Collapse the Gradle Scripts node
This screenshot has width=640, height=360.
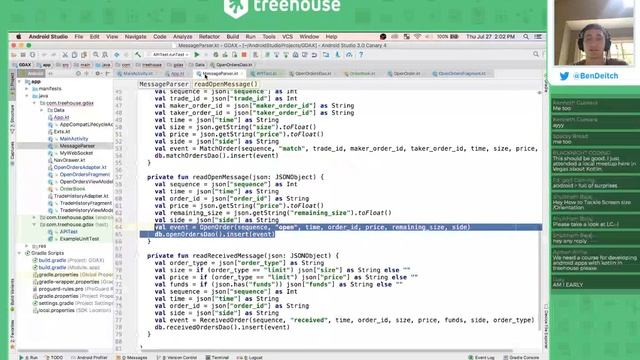20,253
